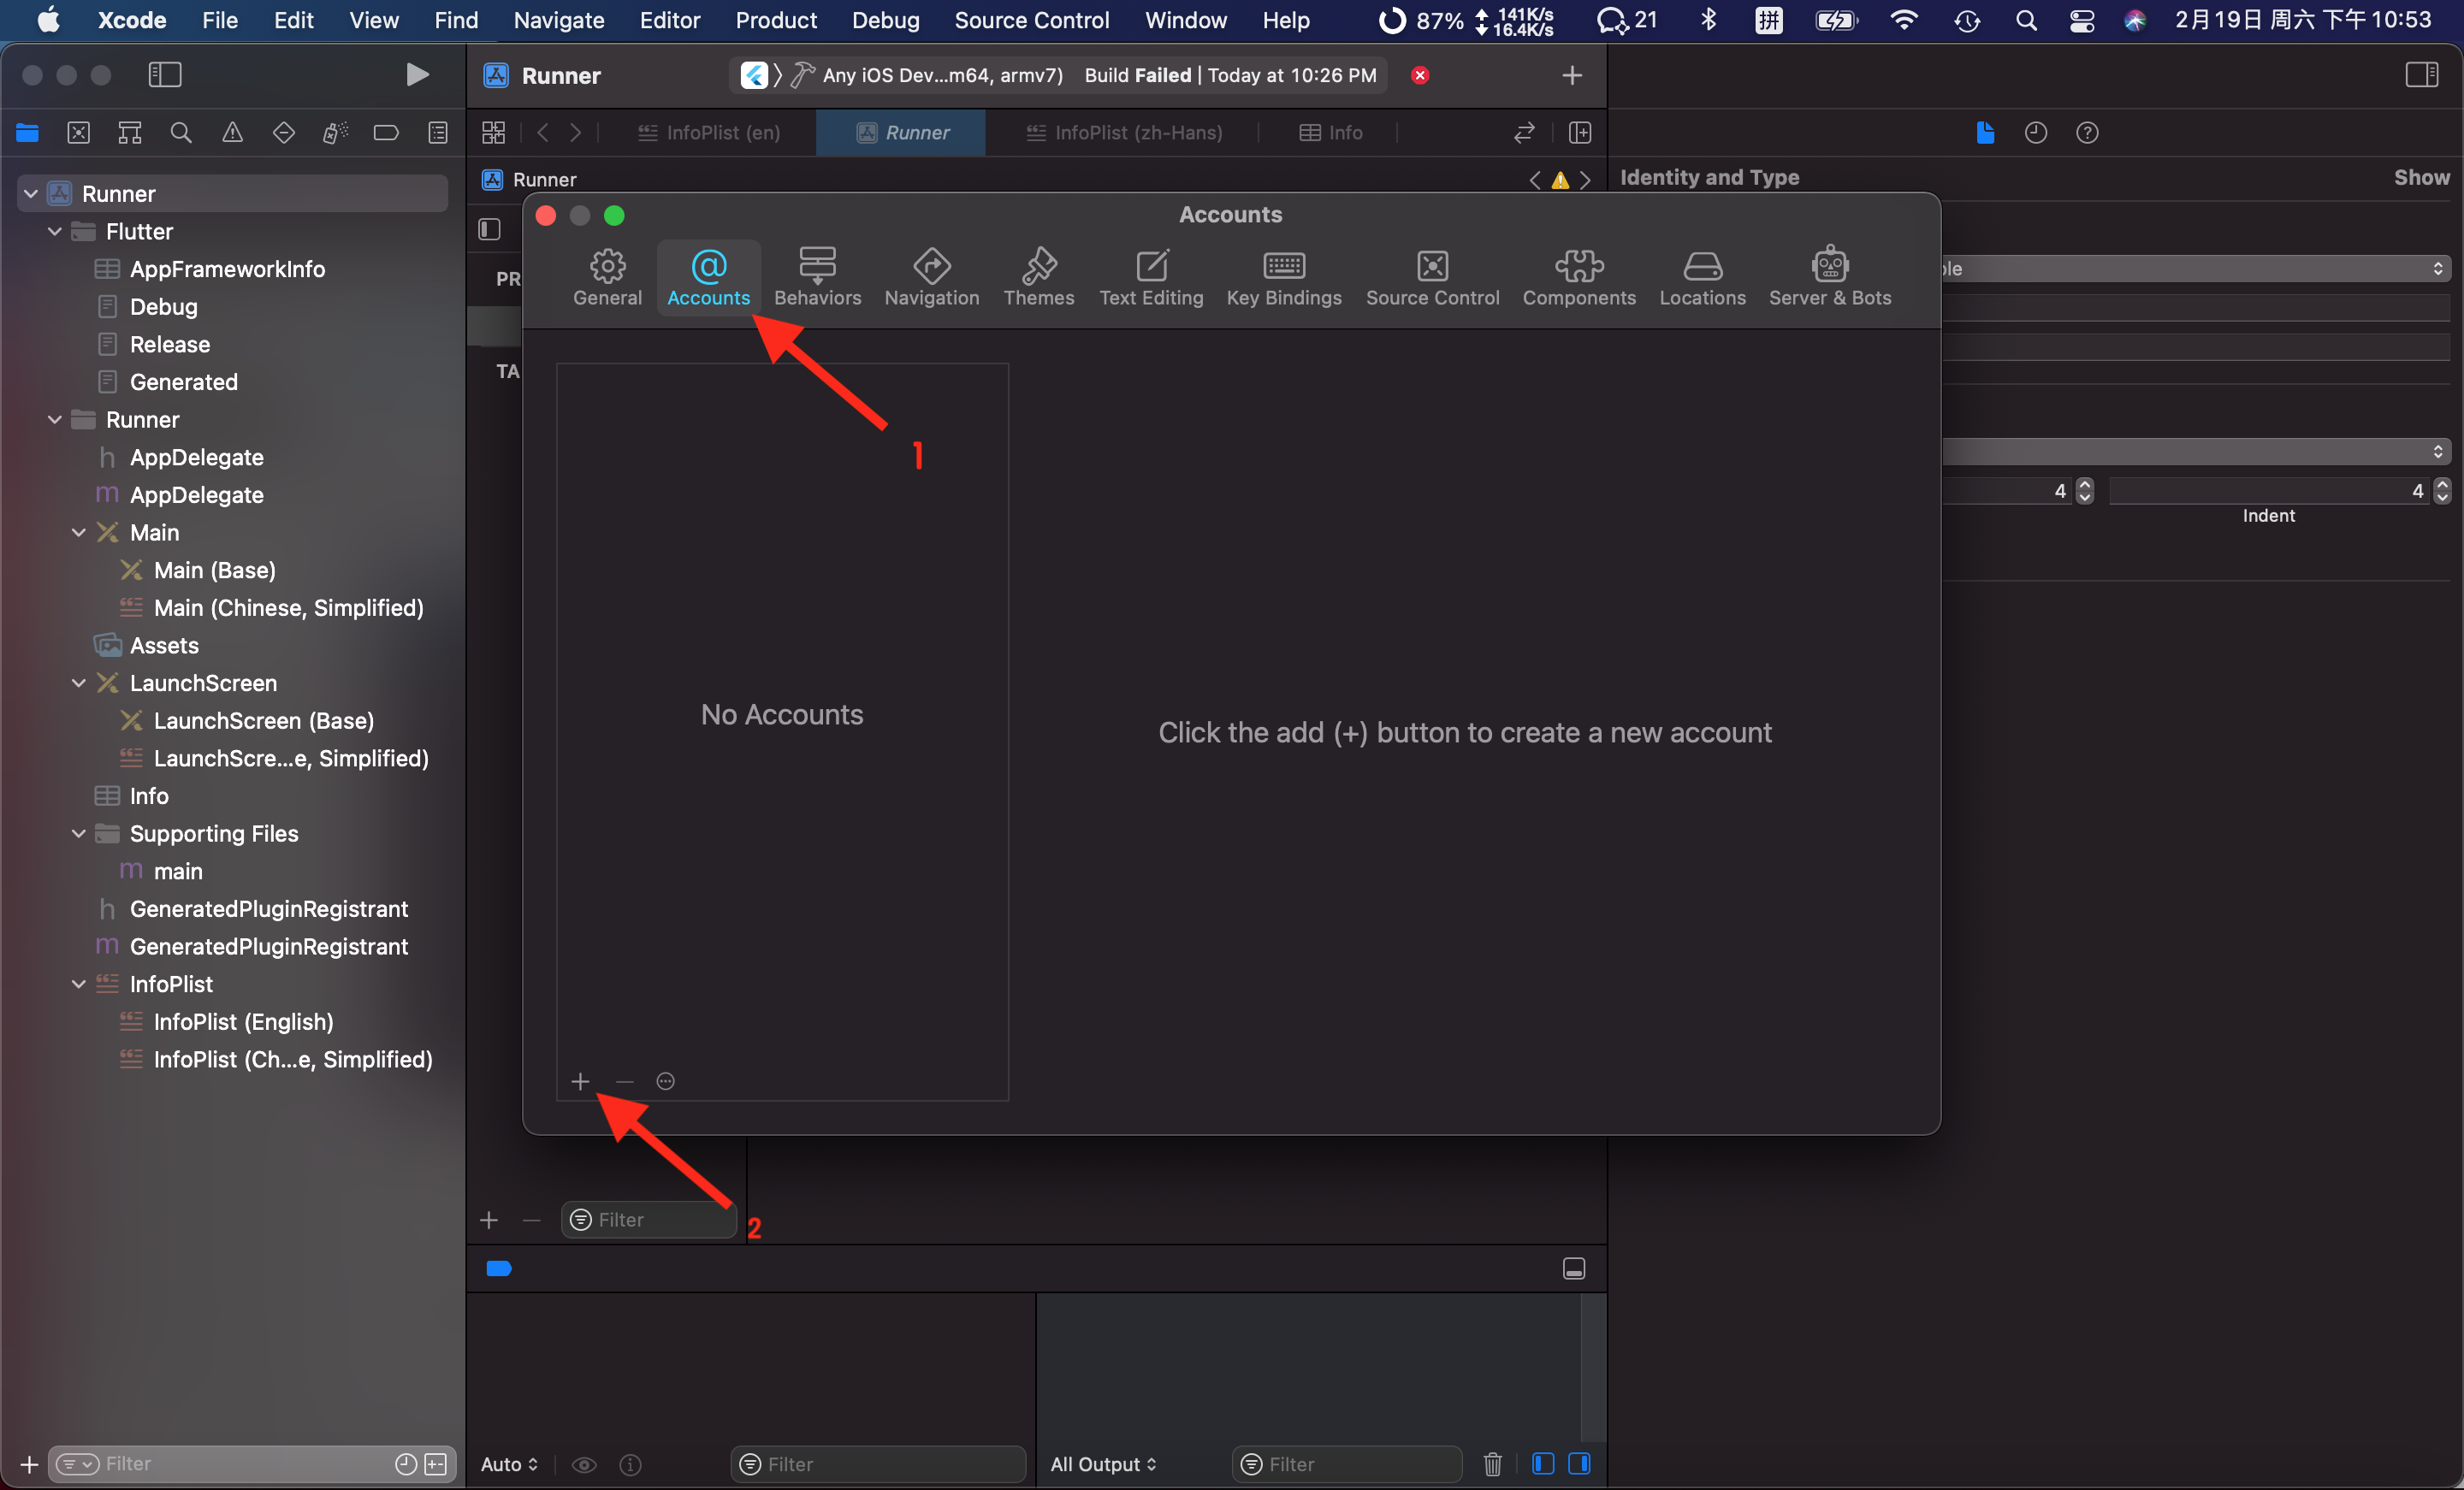Collapse the Main storyboard group

coord(79,532)
